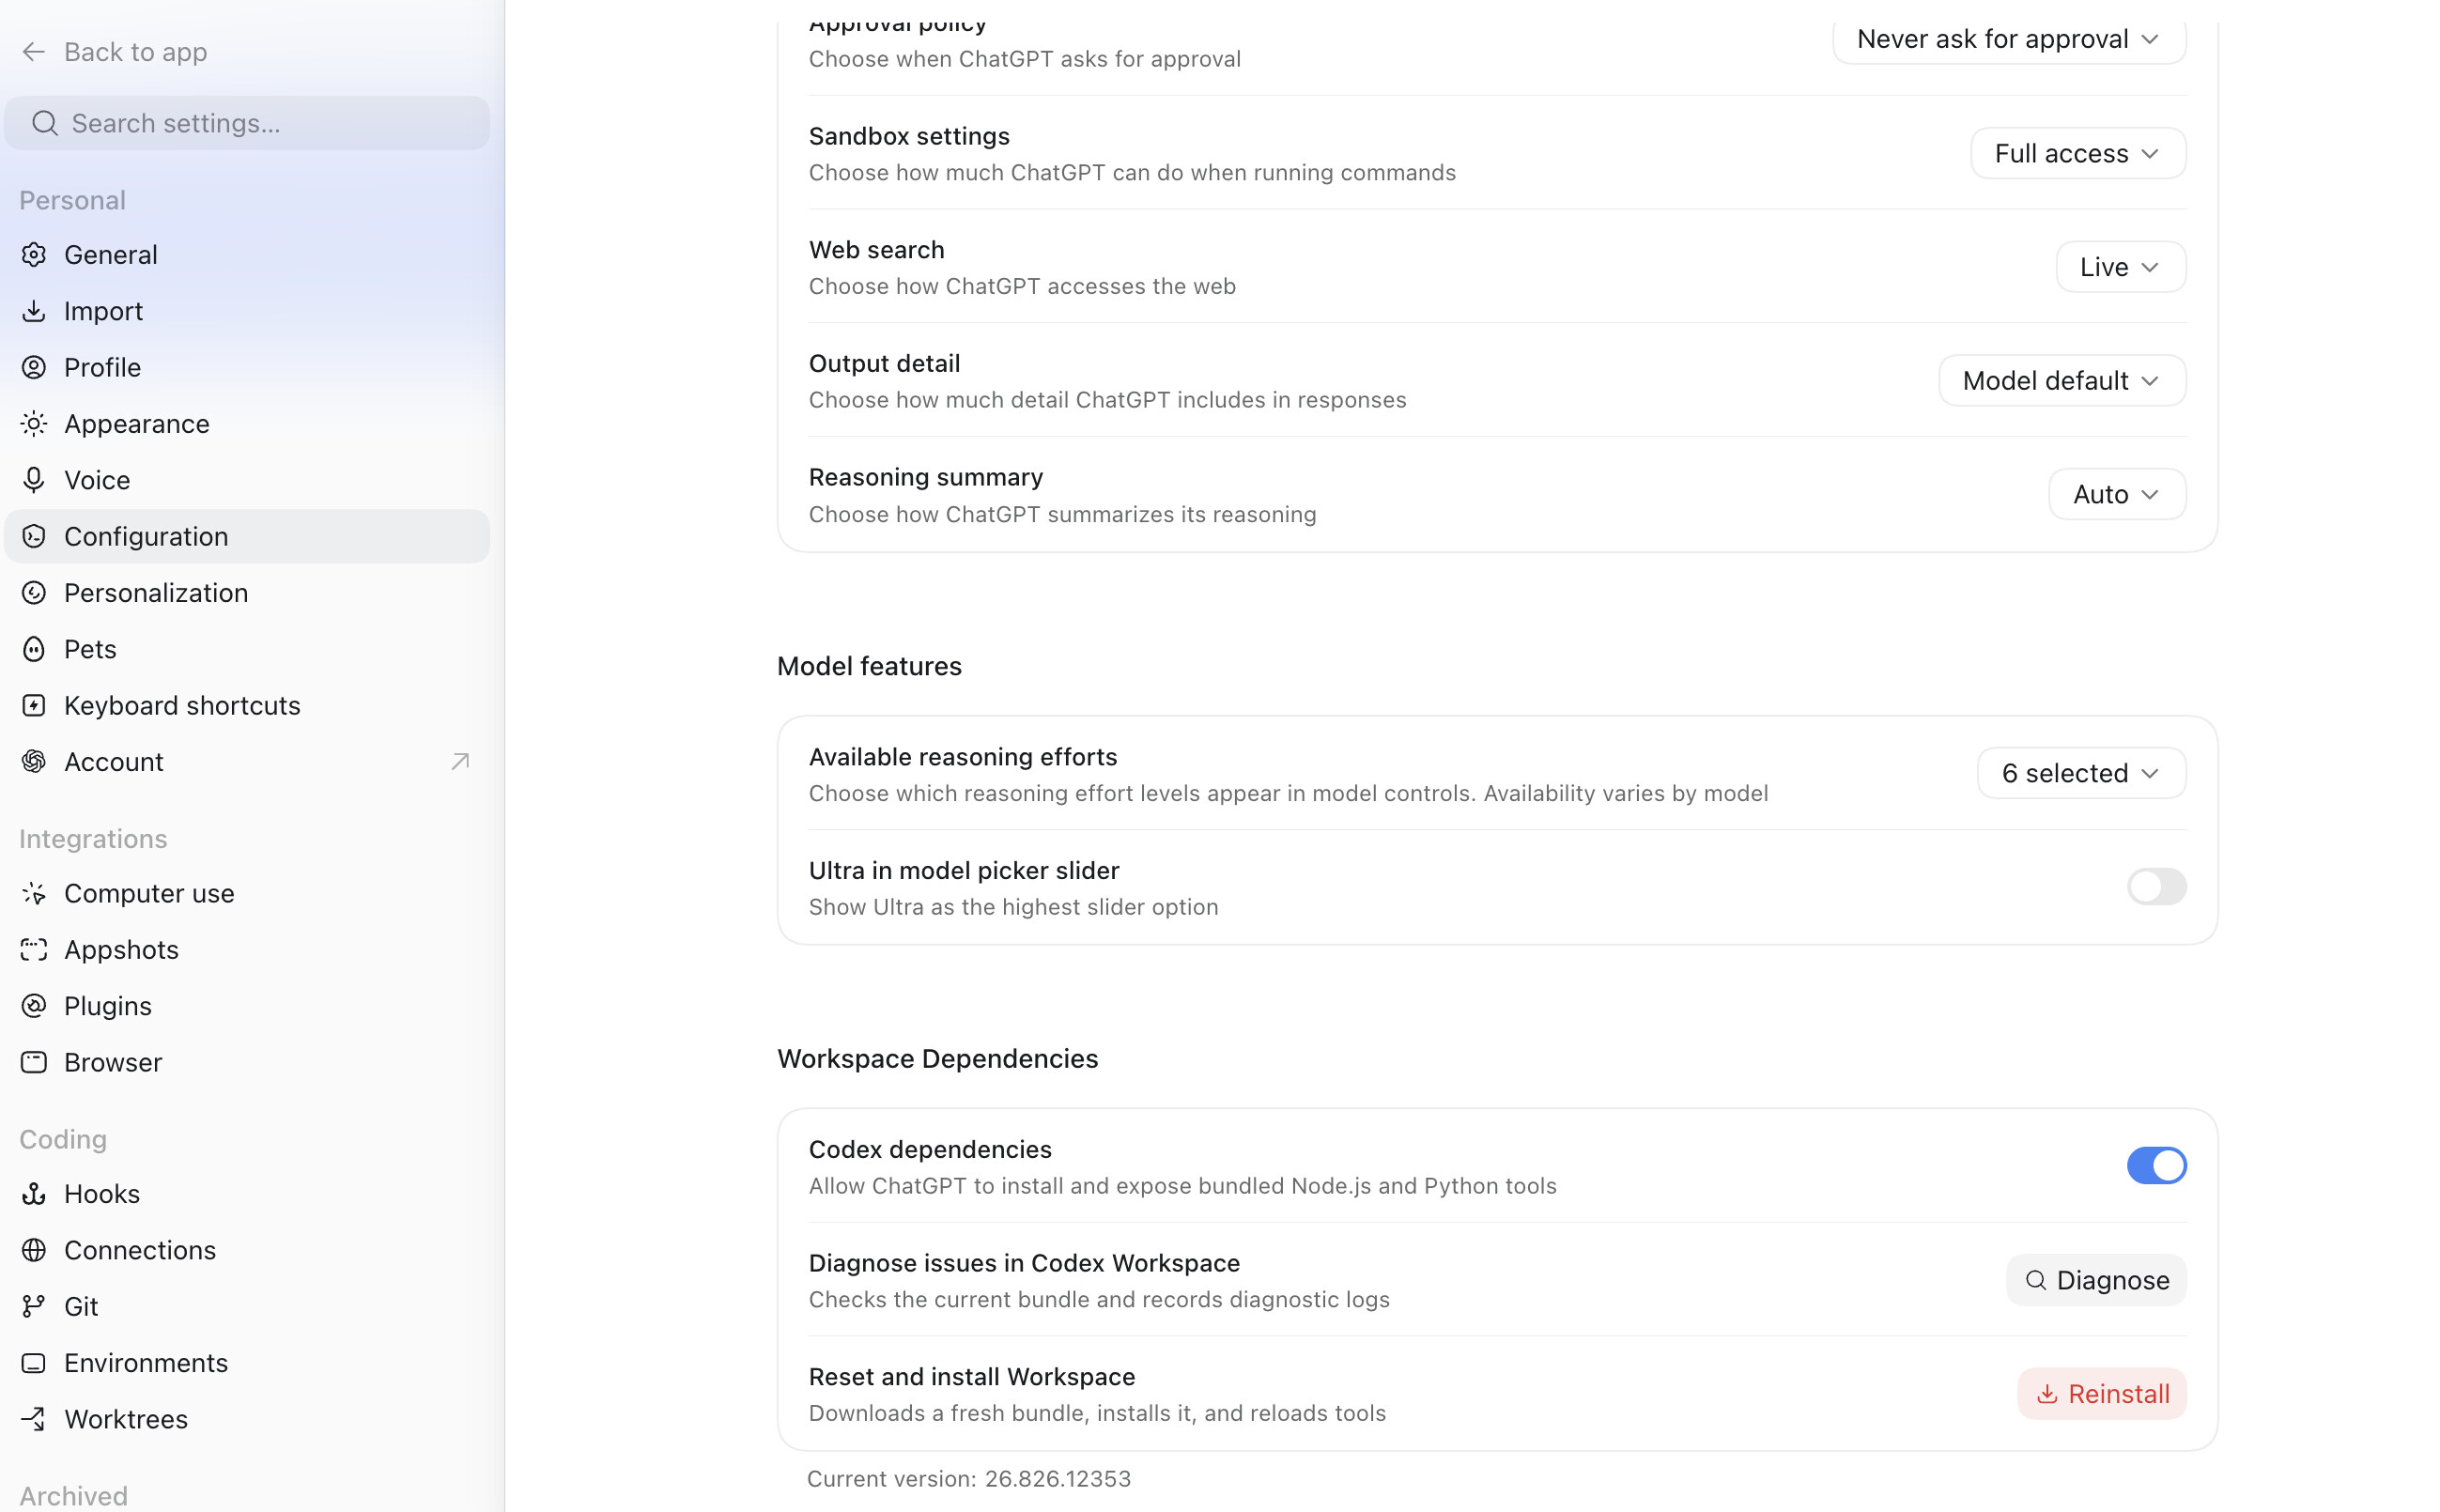Image resolution: width=2440 pixels, height=1512 pixels.
Task: Click the Computer use cursor icon
Action: (34, 893)
